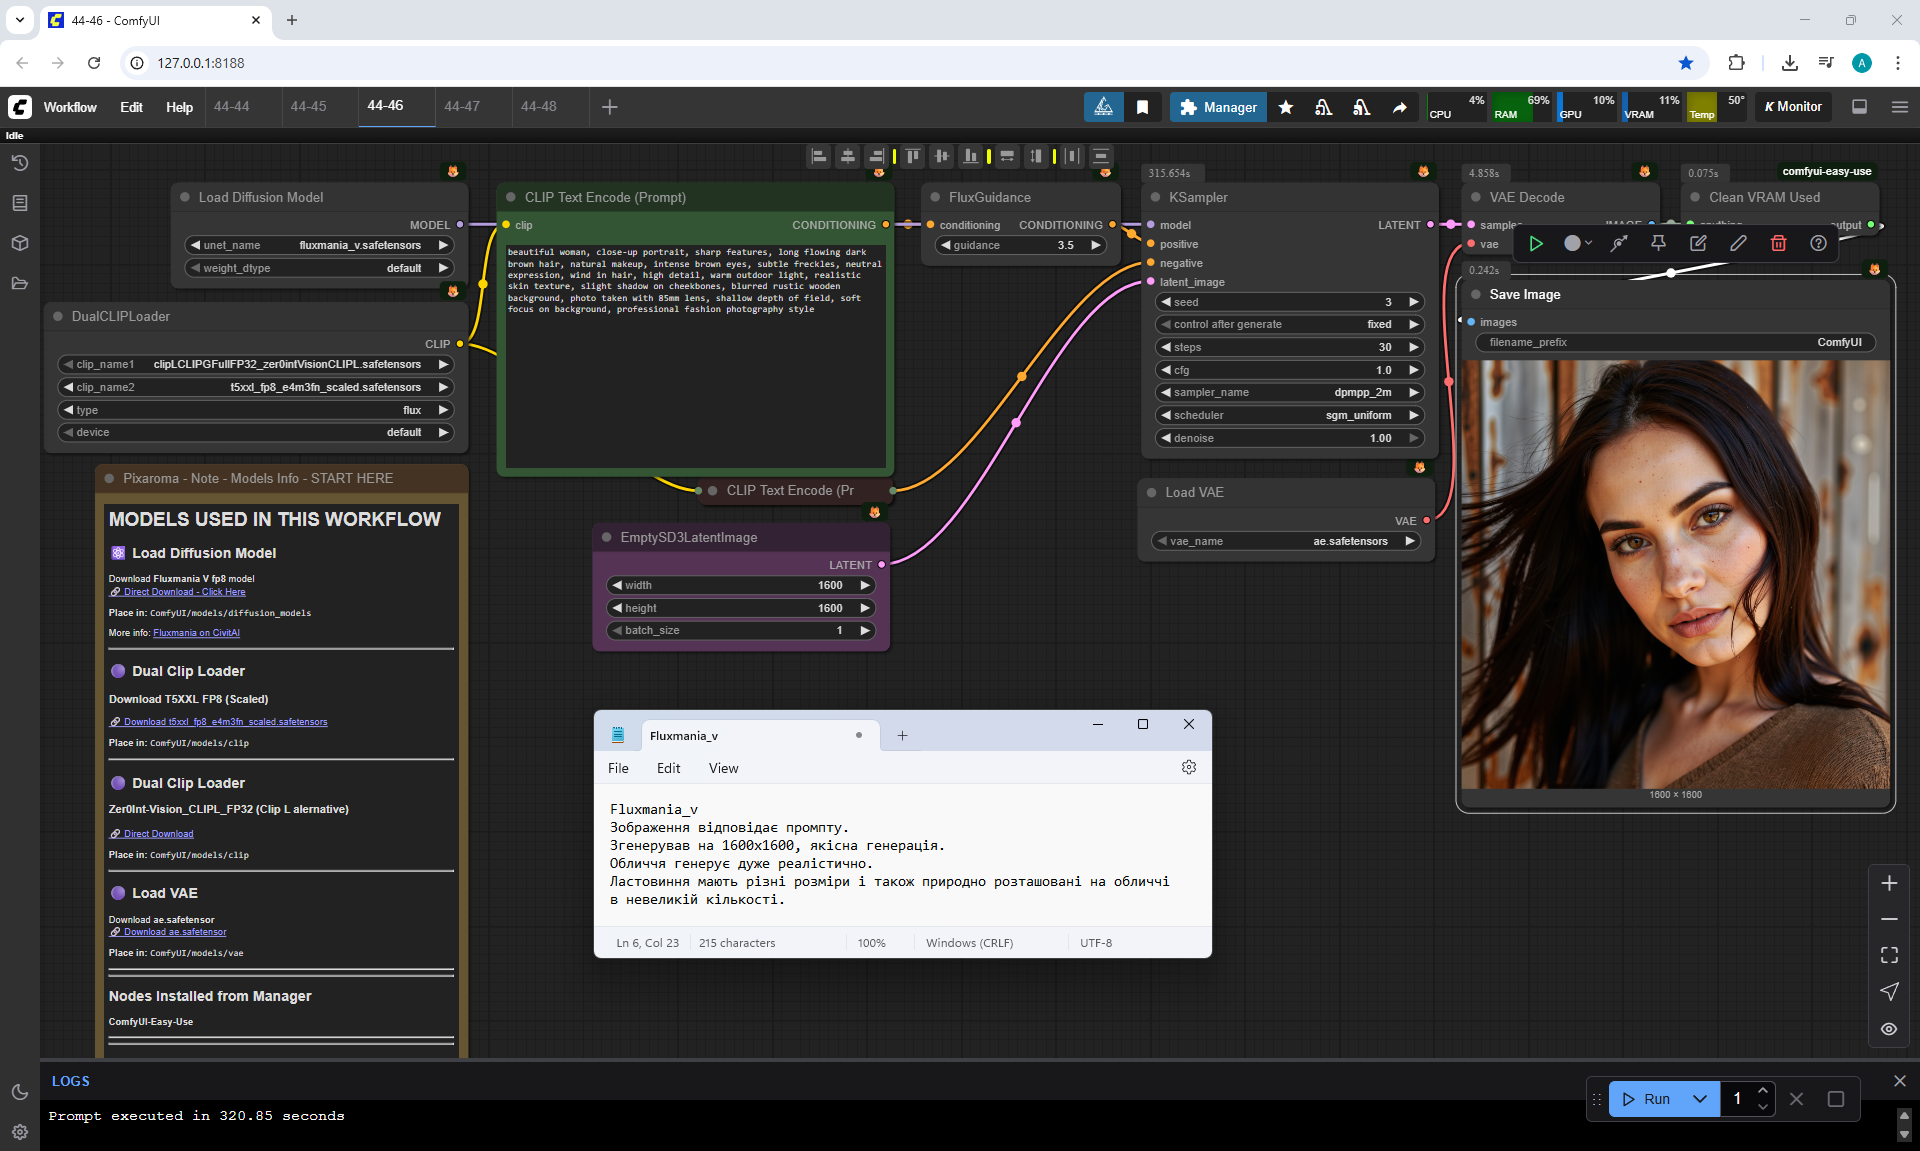Open the workflows folder sidebar icon

pyautogui.click(x=19, y=283)
